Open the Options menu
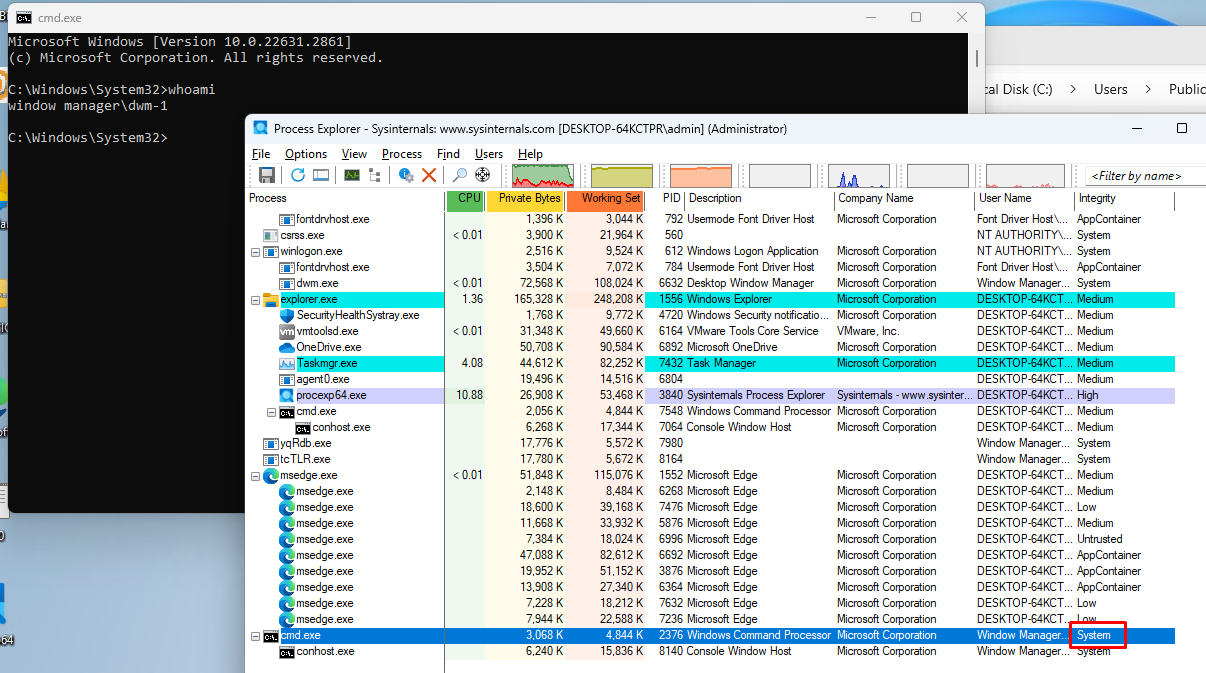Viewport: 1206px width, 673px height. click(x=306, y=154)
